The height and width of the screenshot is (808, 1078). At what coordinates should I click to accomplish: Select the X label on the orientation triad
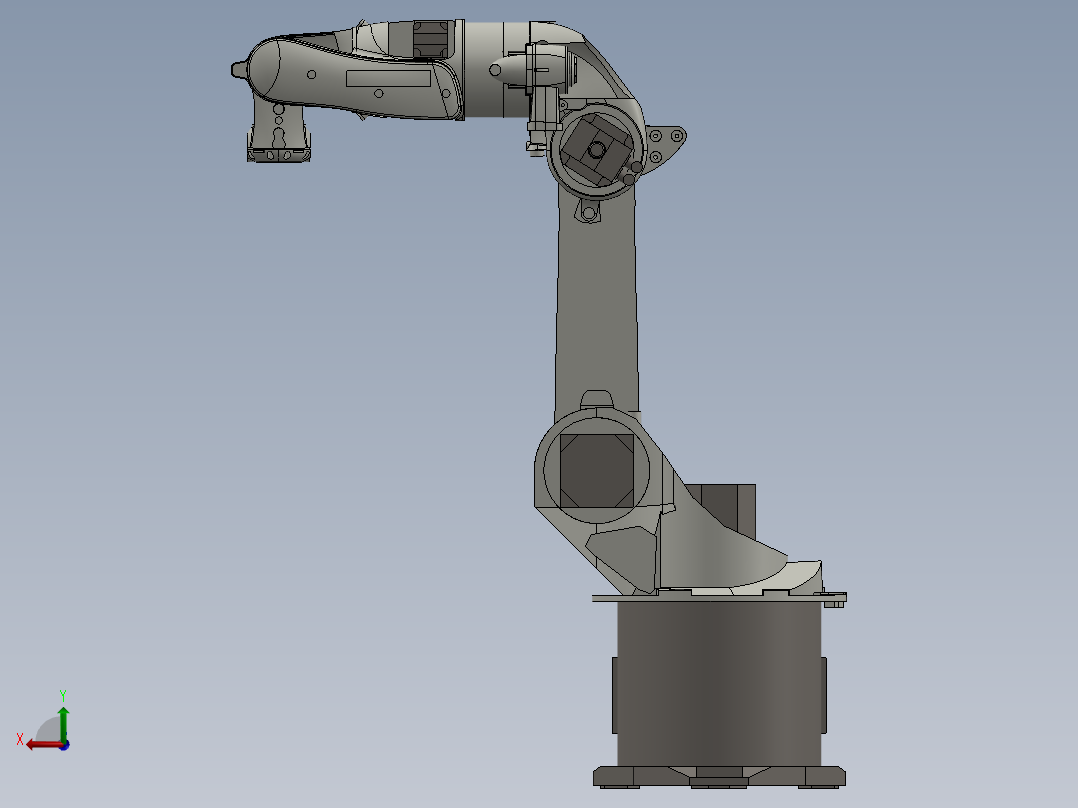coord(20,738)
